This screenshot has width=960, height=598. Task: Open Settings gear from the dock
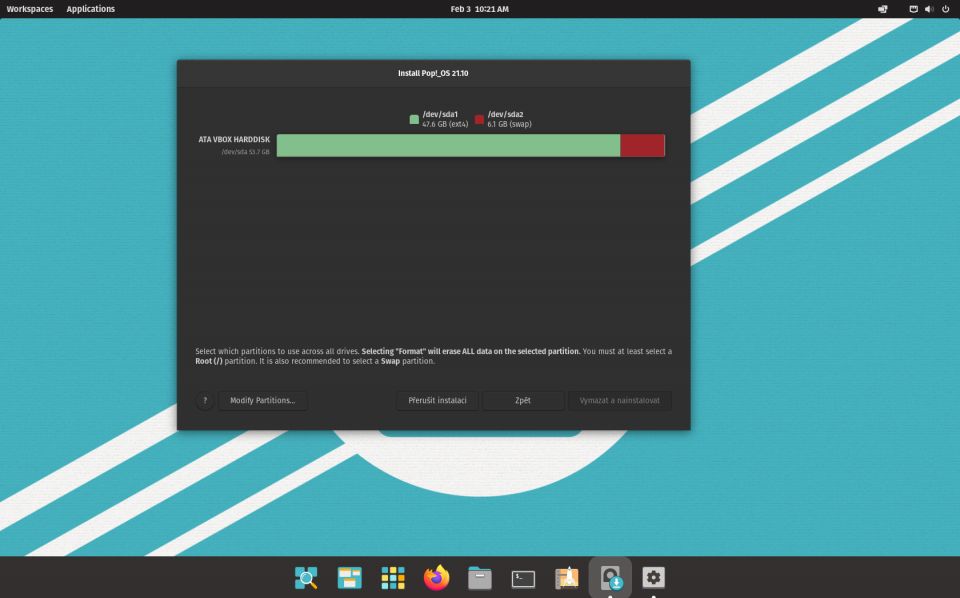pyautogui.click(x=654, y=577)
